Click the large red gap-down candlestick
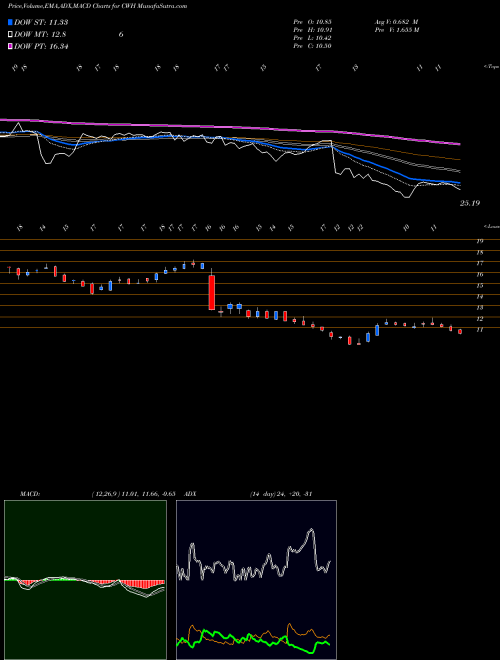 click(x=212, y=293)
